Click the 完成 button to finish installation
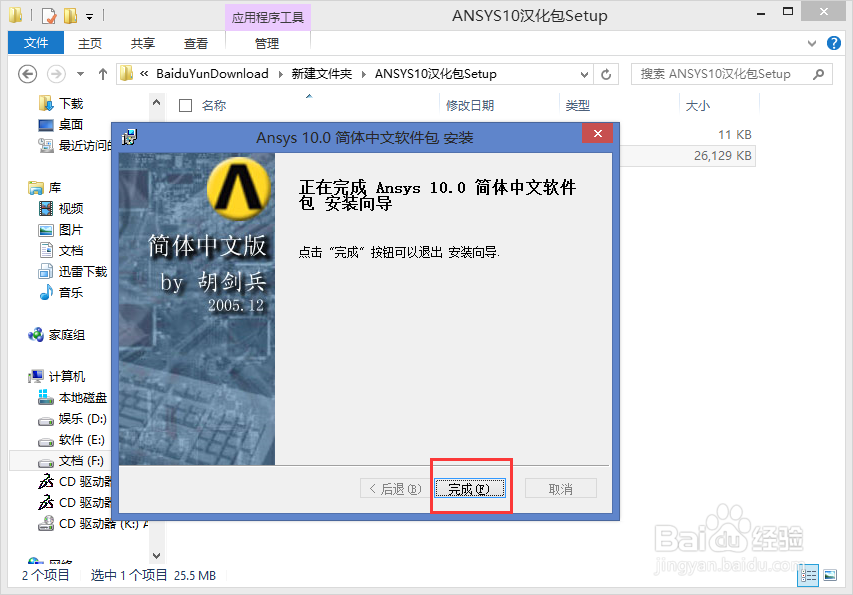The image size is (853, 595). [x=470, y=488]
